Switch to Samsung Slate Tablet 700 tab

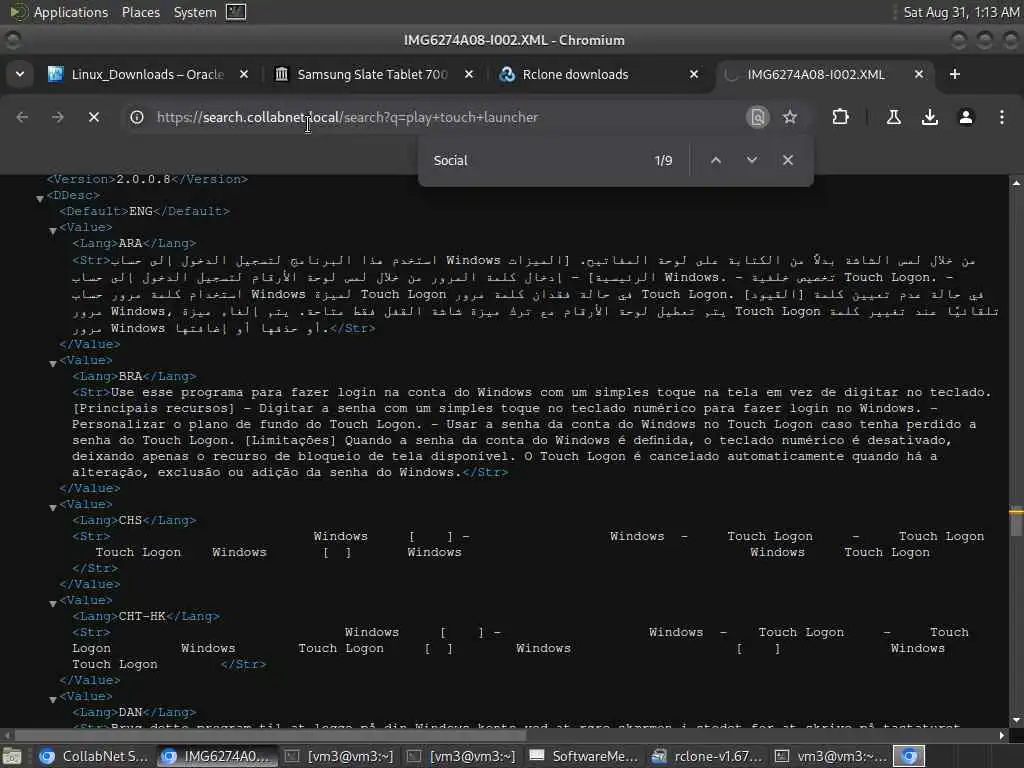click(x=372, y=74)
